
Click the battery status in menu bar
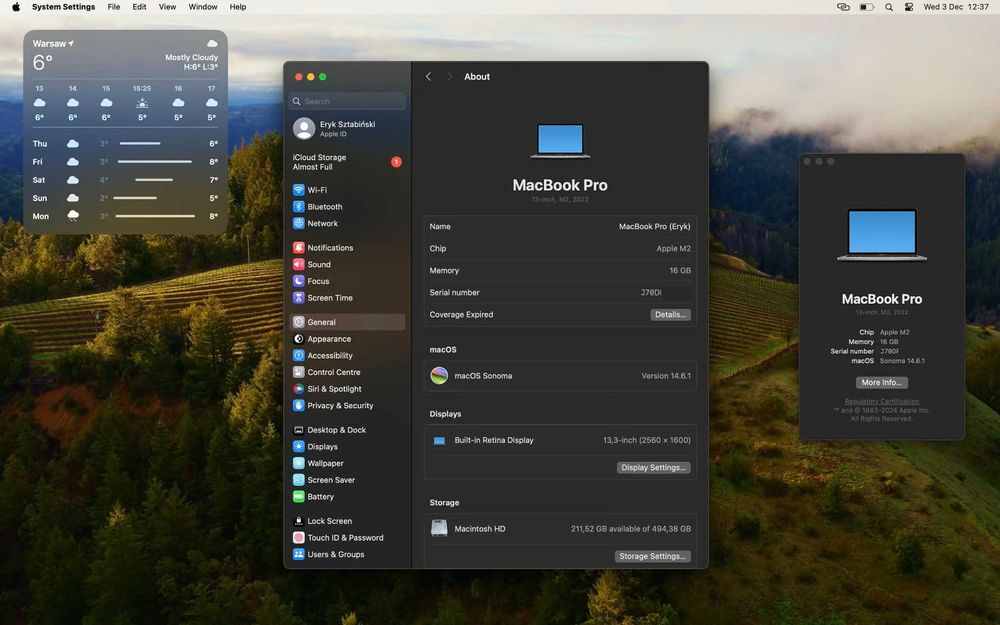point(867,7)
